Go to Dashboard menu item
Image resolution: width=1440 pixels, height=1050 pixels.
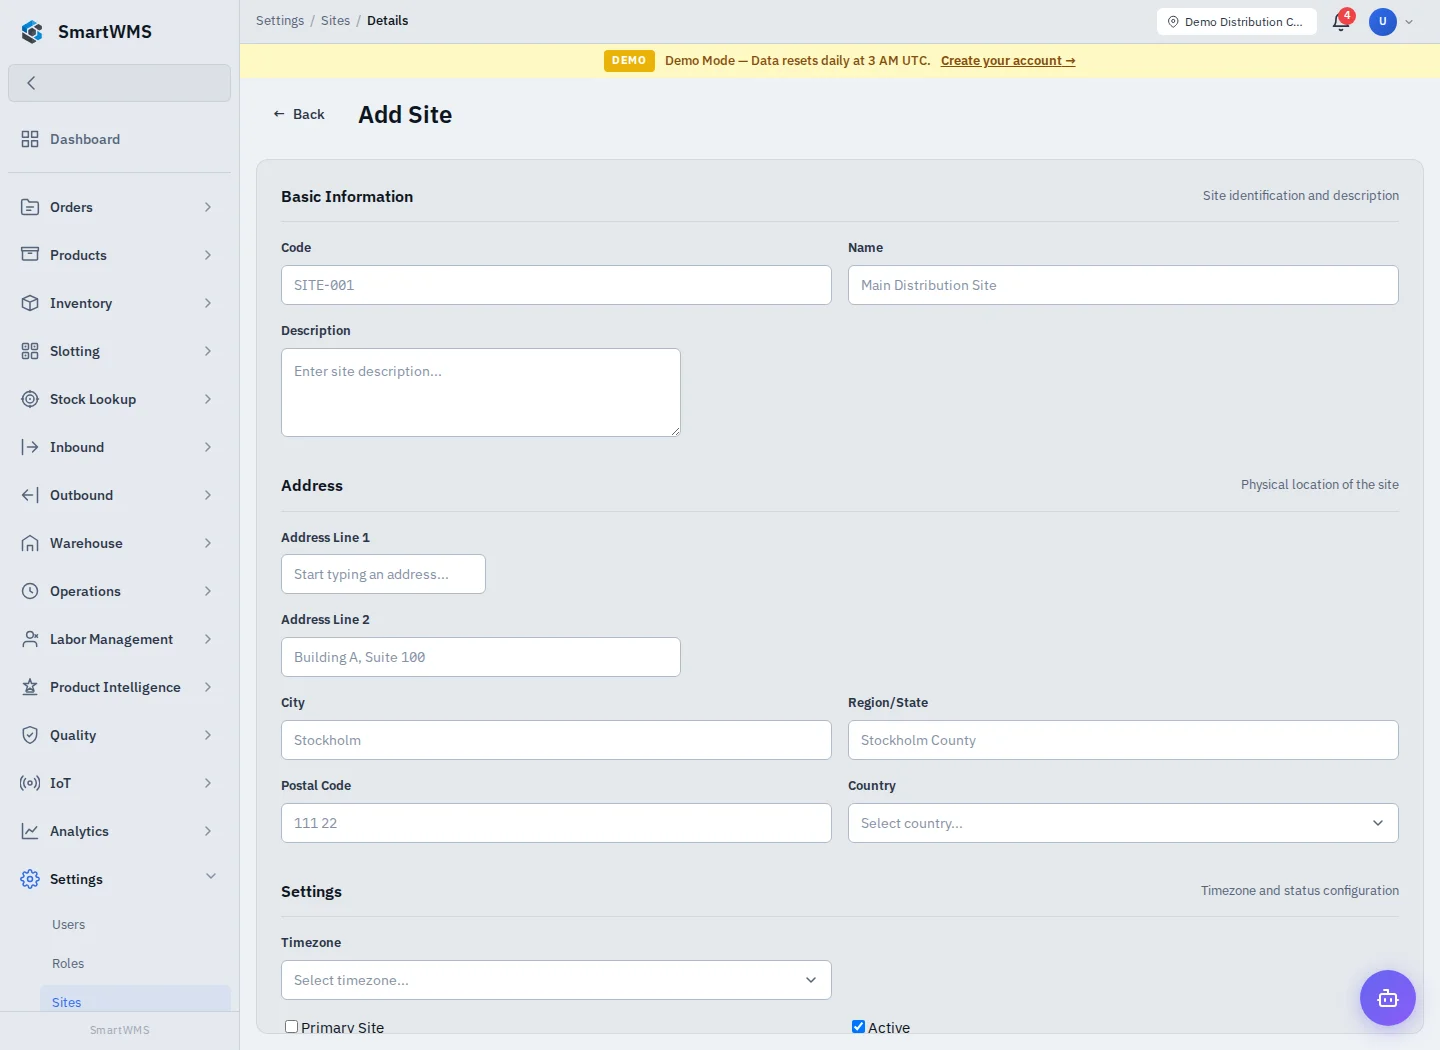click(x=119, y=139)
